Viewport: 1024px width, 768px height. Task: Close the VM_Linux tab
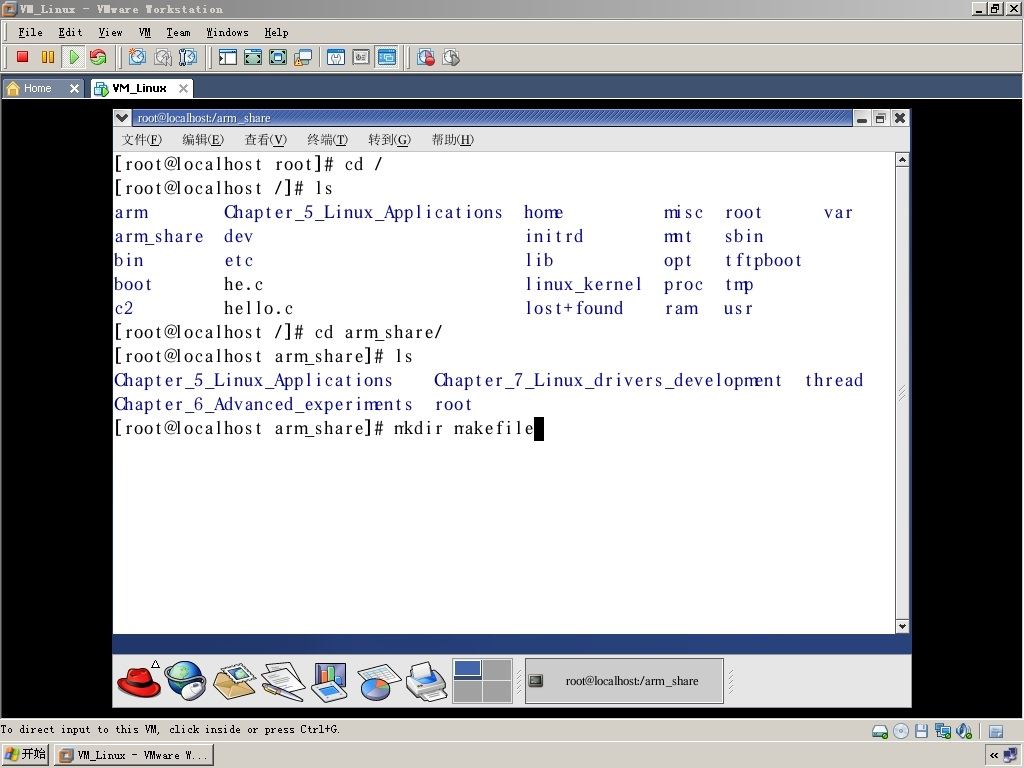click(x=184, y=88)
